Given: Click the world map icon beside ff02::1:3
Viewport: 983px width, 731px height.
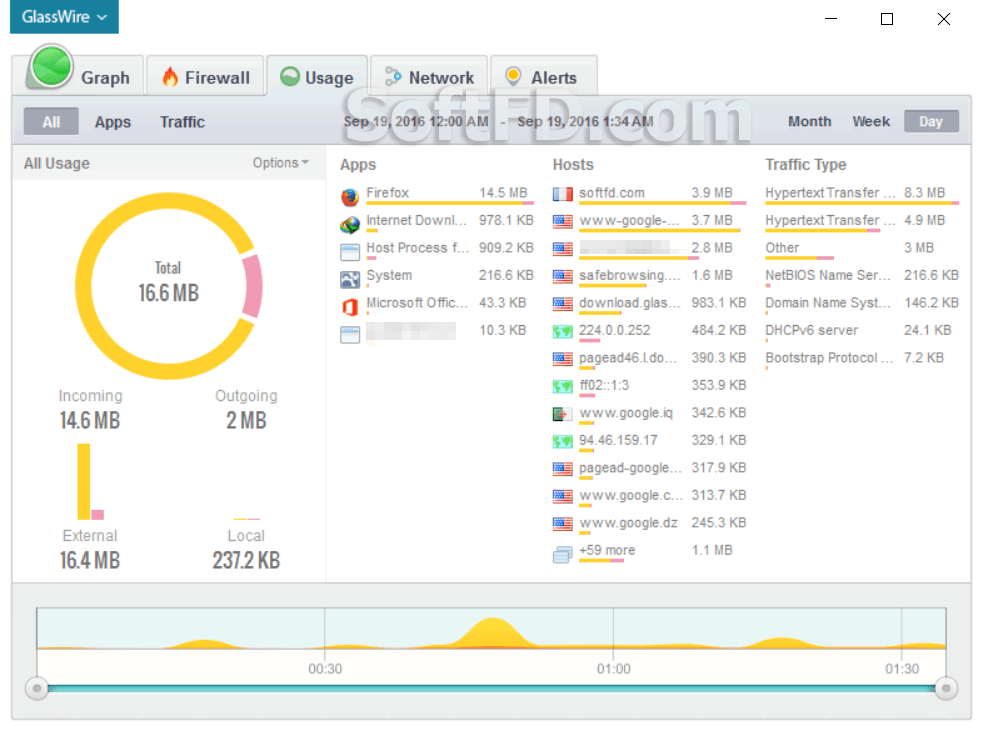Looking at the screenshot, I should [562, 386].
